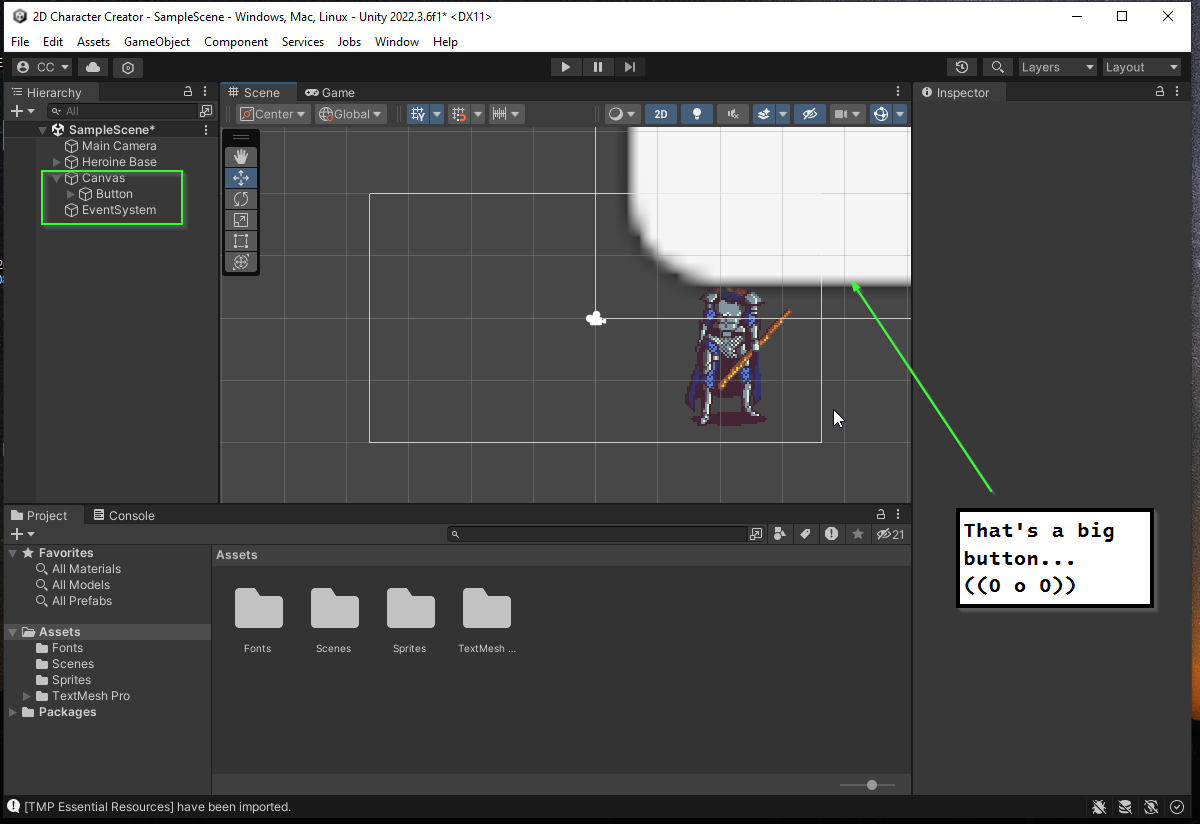The height and width of the screenshot is (824, 1200).
Task: Click the Step frame button
Action: pyautogui.click(x=629, y=67)
